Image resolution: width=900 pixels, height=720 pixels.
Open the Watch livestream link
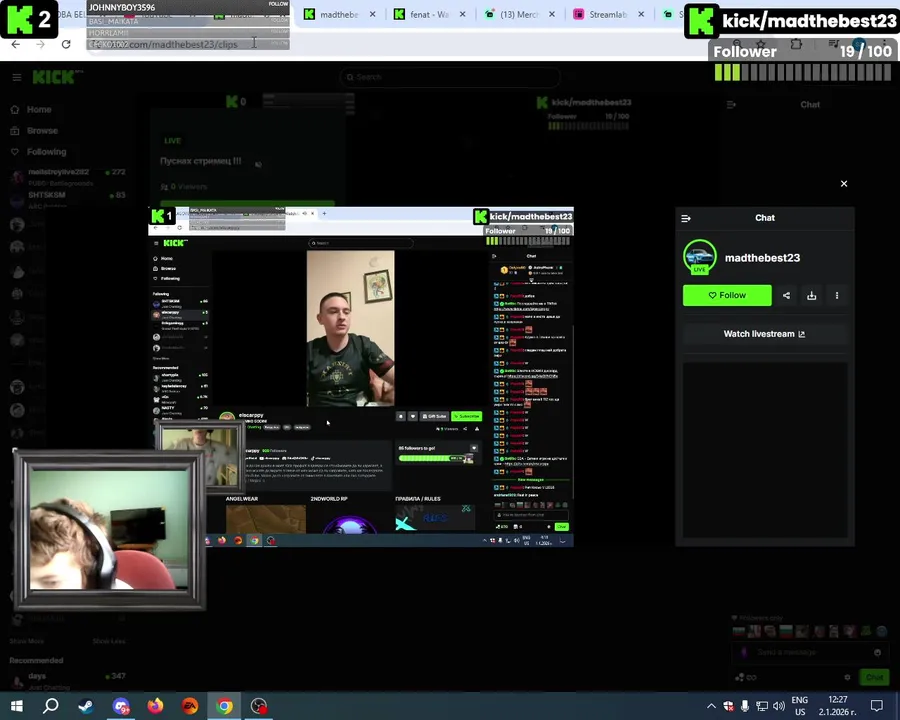[x=765, y=334]
